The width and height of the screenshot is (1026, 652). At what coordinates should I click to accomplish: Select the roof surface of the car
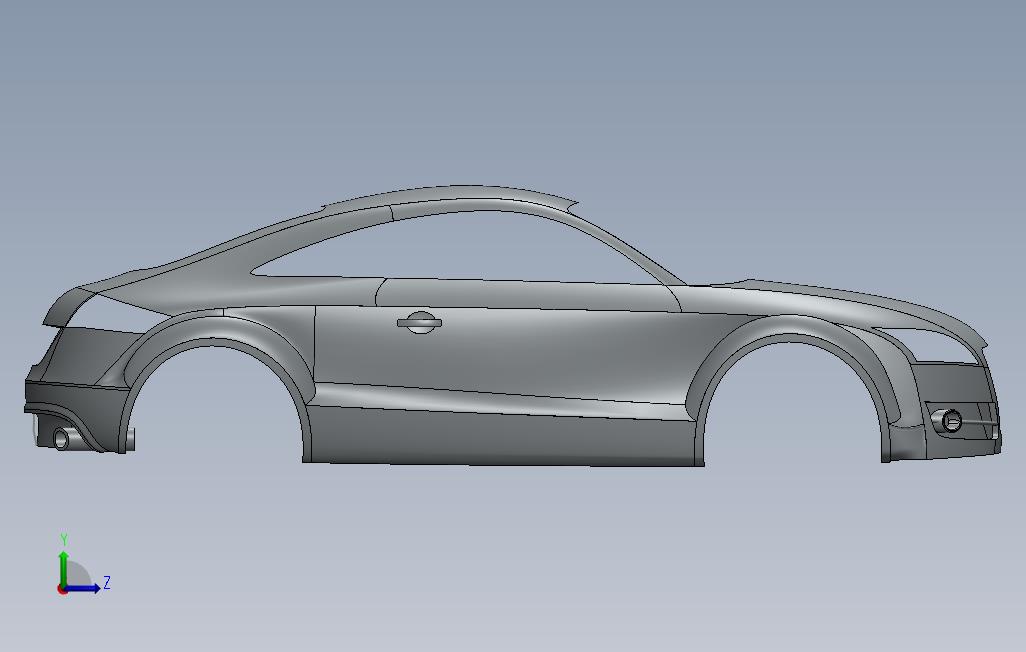[451, 194]
